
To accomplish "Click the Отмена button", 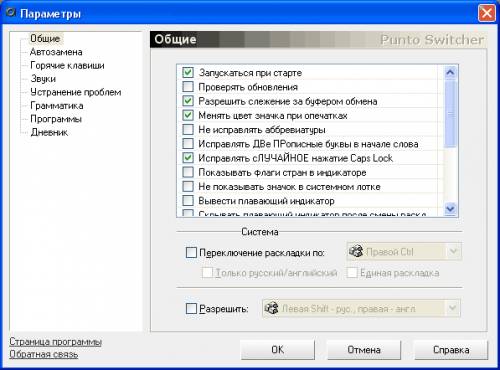I will 364,350.
